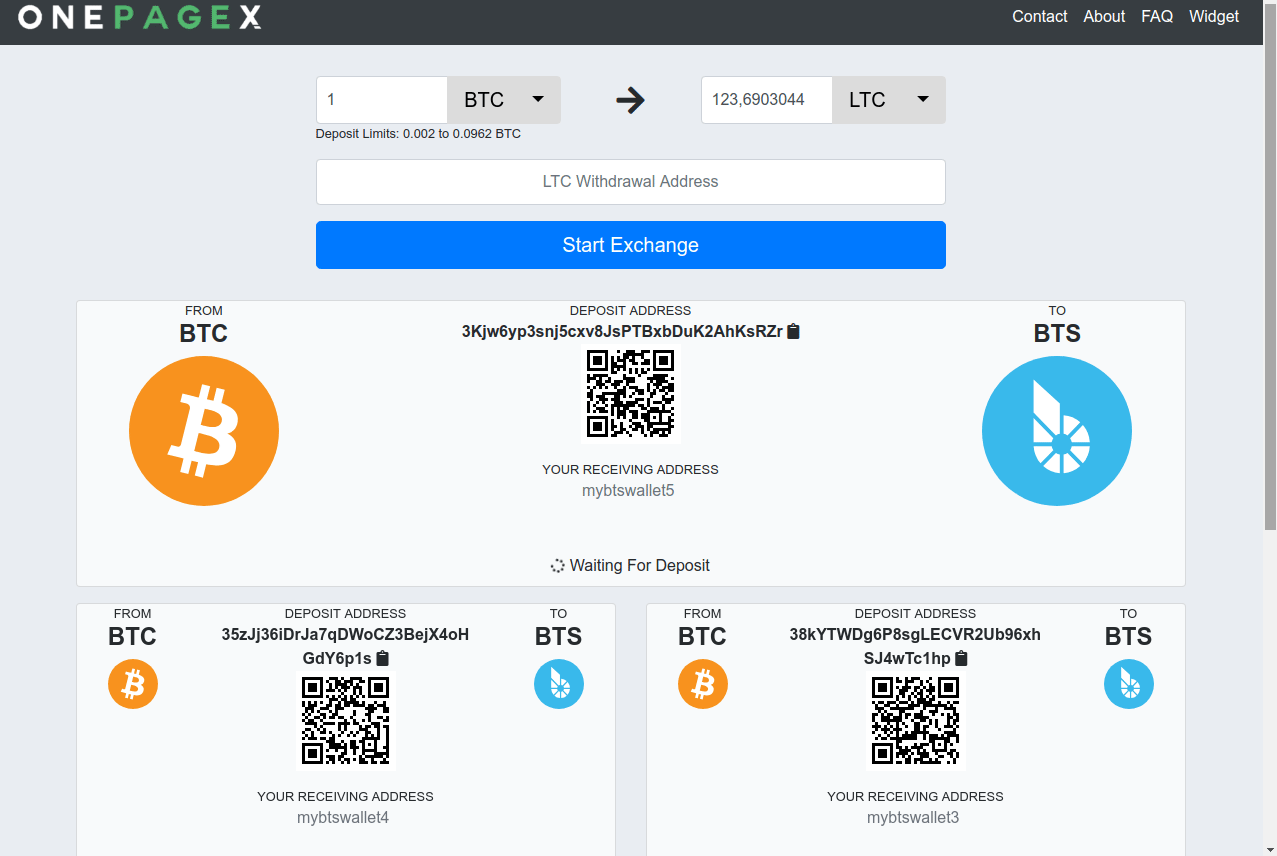Copy deposit address ending SJ4wTc1hp clipboard icon
1277x856 pixels.
pos(962,658)
